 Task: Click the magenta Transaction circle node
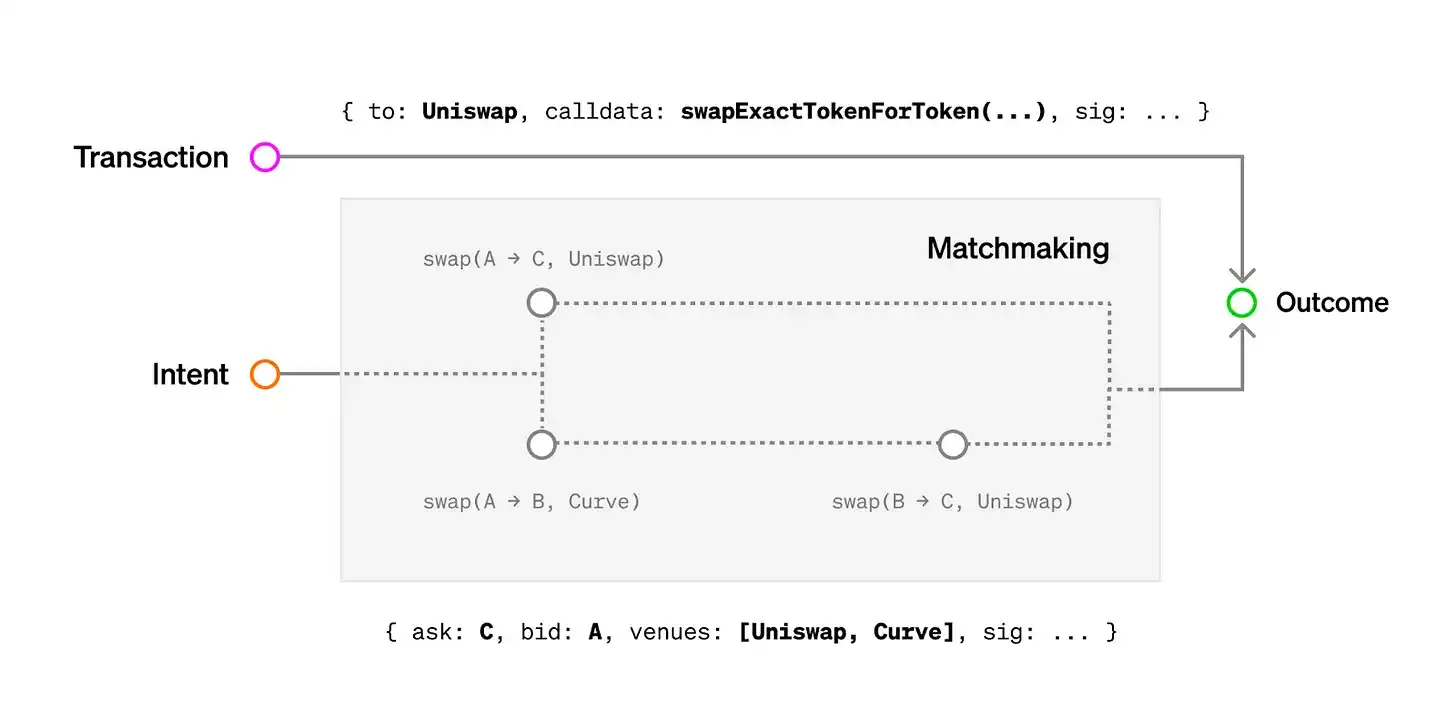265,157
